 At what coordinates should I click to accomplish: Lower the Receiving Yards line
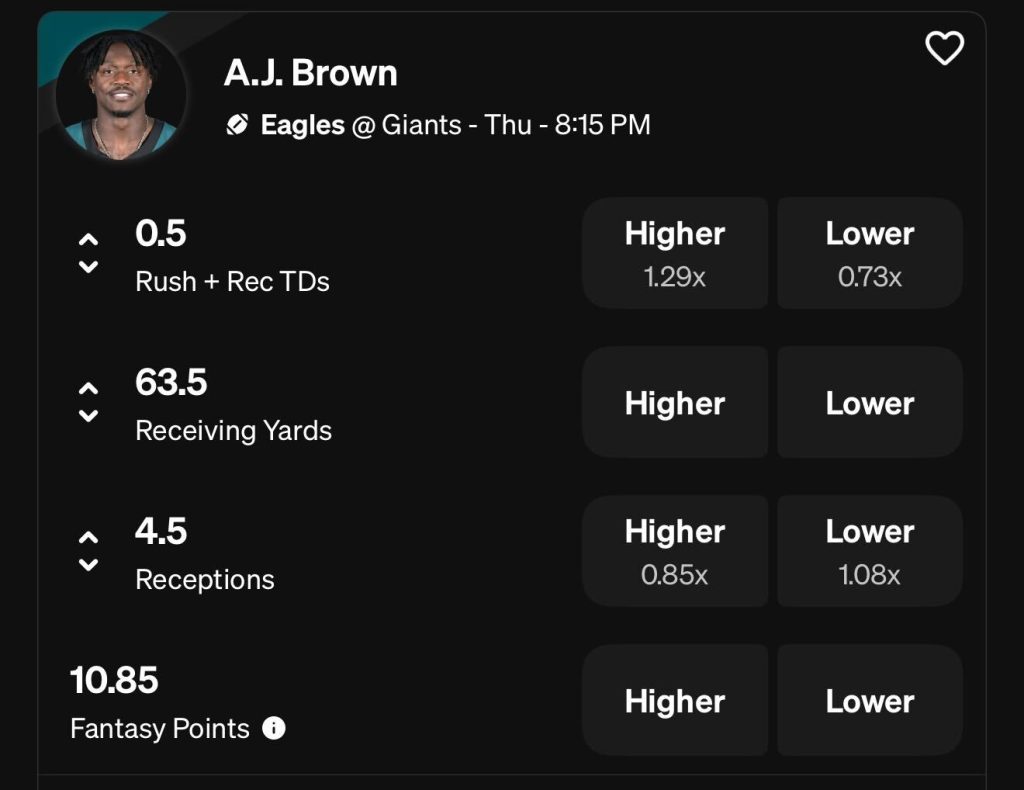coord(89,416)
